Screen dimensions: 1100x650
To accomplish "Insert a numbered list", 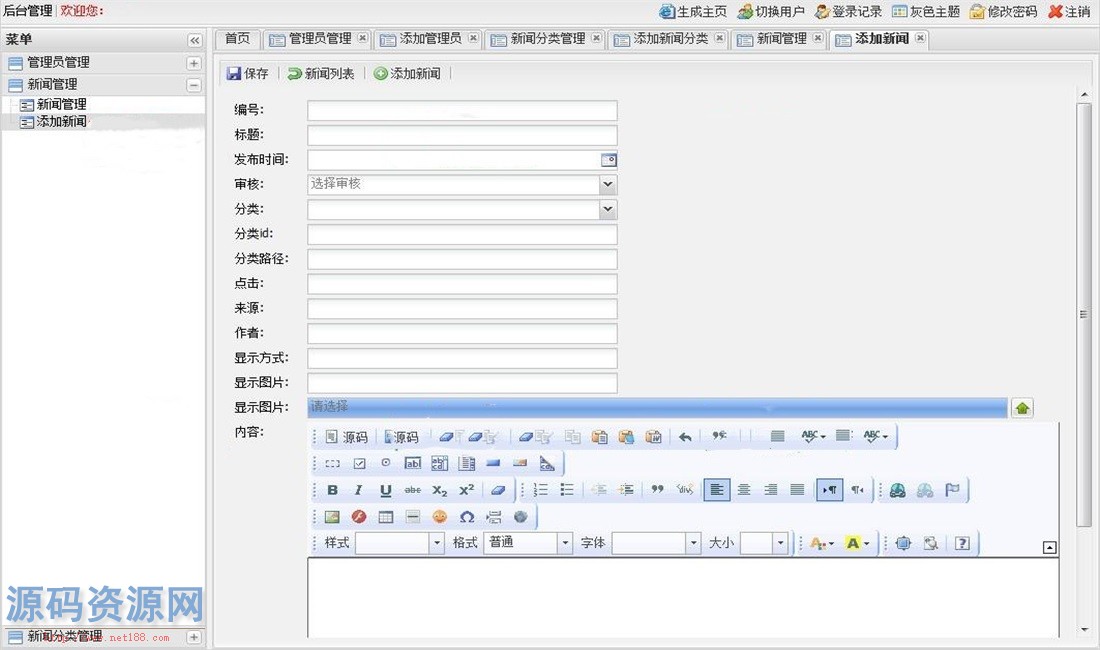I will 540,490.
